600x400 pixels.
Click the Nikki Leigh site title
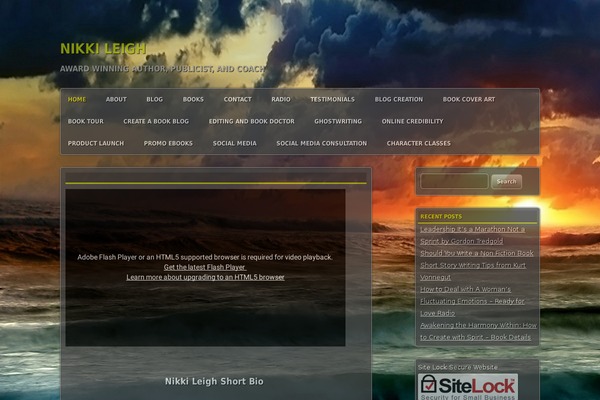click(103, 49)
